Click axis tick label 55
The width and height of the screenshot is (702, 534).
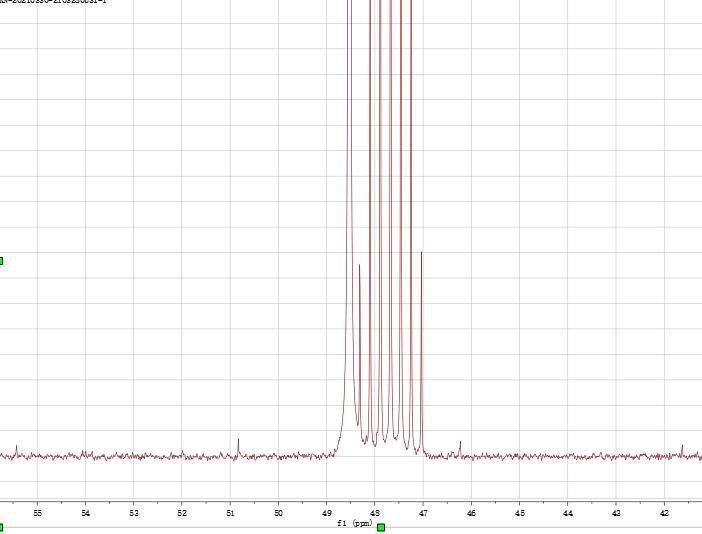click(x=38, y=513)
